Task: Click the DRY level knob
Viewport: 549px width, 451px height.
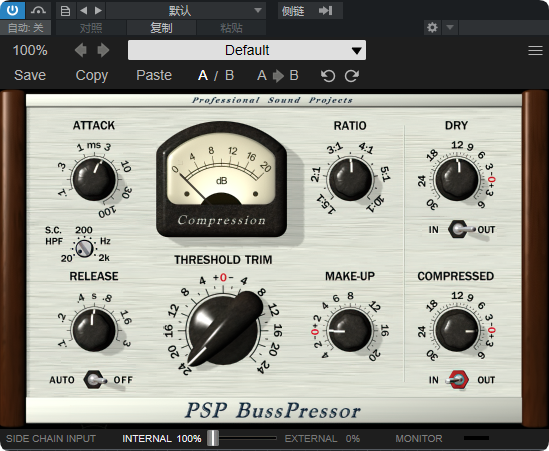Action: [457, 179]
